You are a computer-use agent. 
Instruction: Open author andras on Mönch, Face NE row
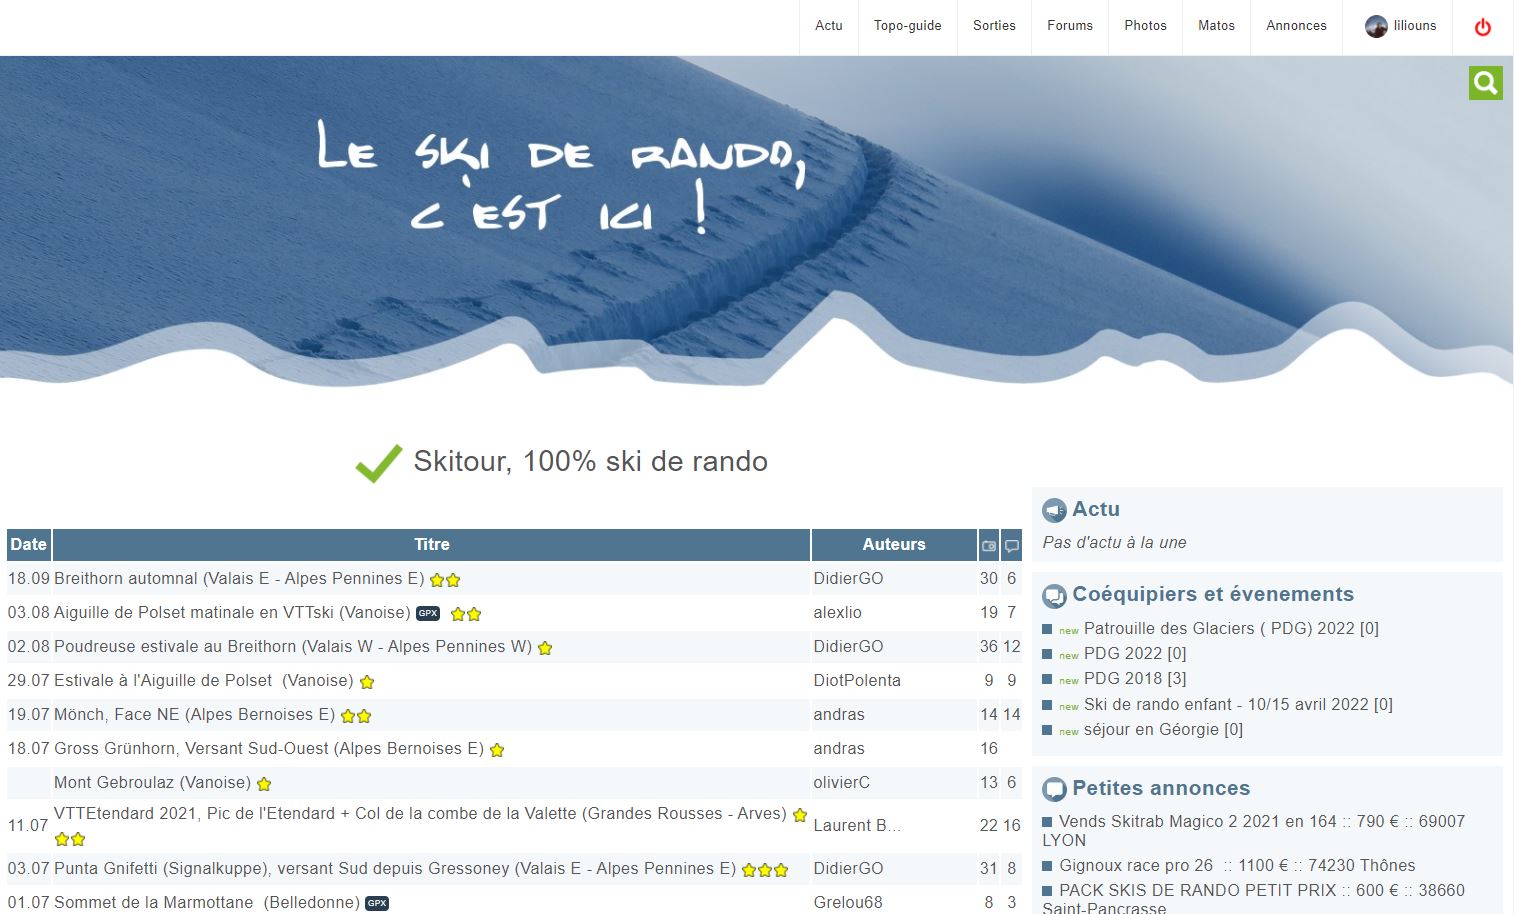point(839,715)
